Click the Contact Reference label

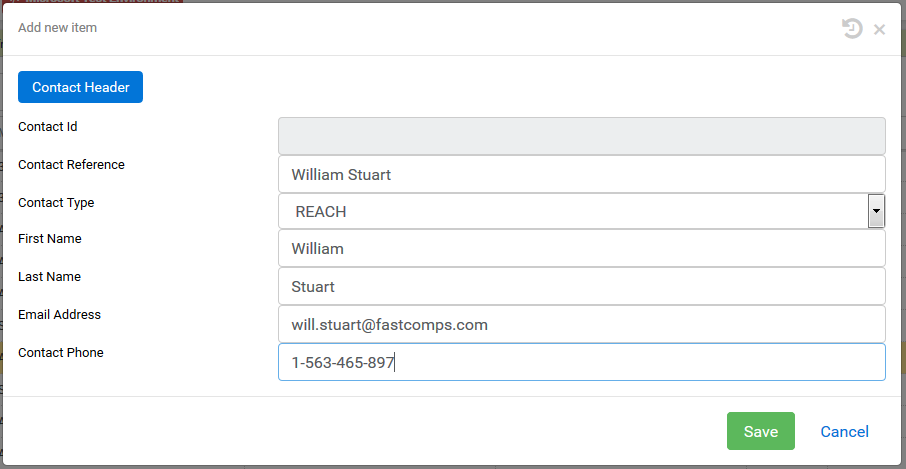71,165
